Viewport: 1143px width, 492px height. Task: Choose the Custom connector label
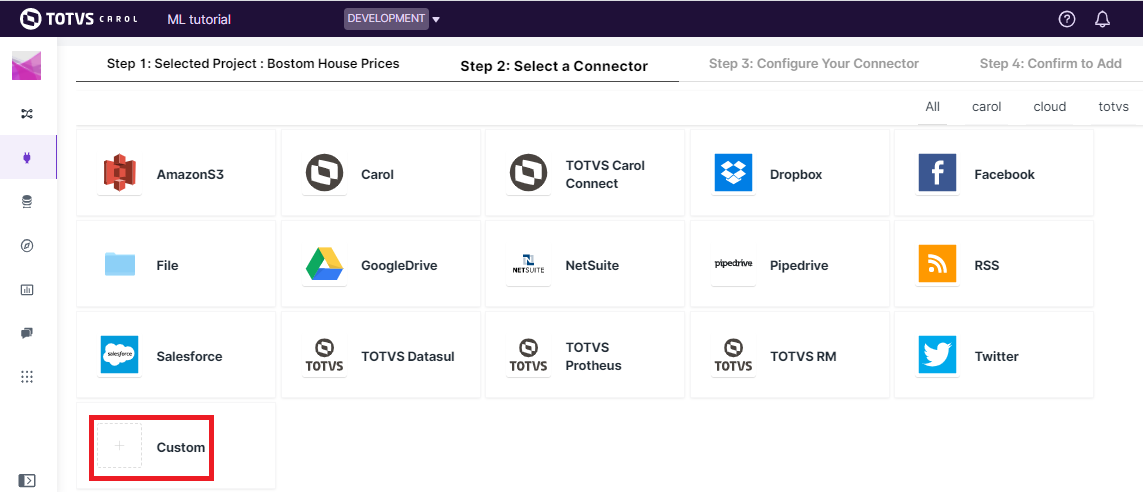pos(181,447)
